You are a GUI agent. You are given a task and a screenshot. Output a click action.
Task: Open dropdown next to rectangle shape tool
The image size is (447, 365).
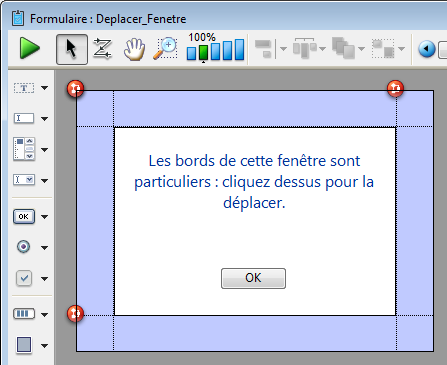45,346
